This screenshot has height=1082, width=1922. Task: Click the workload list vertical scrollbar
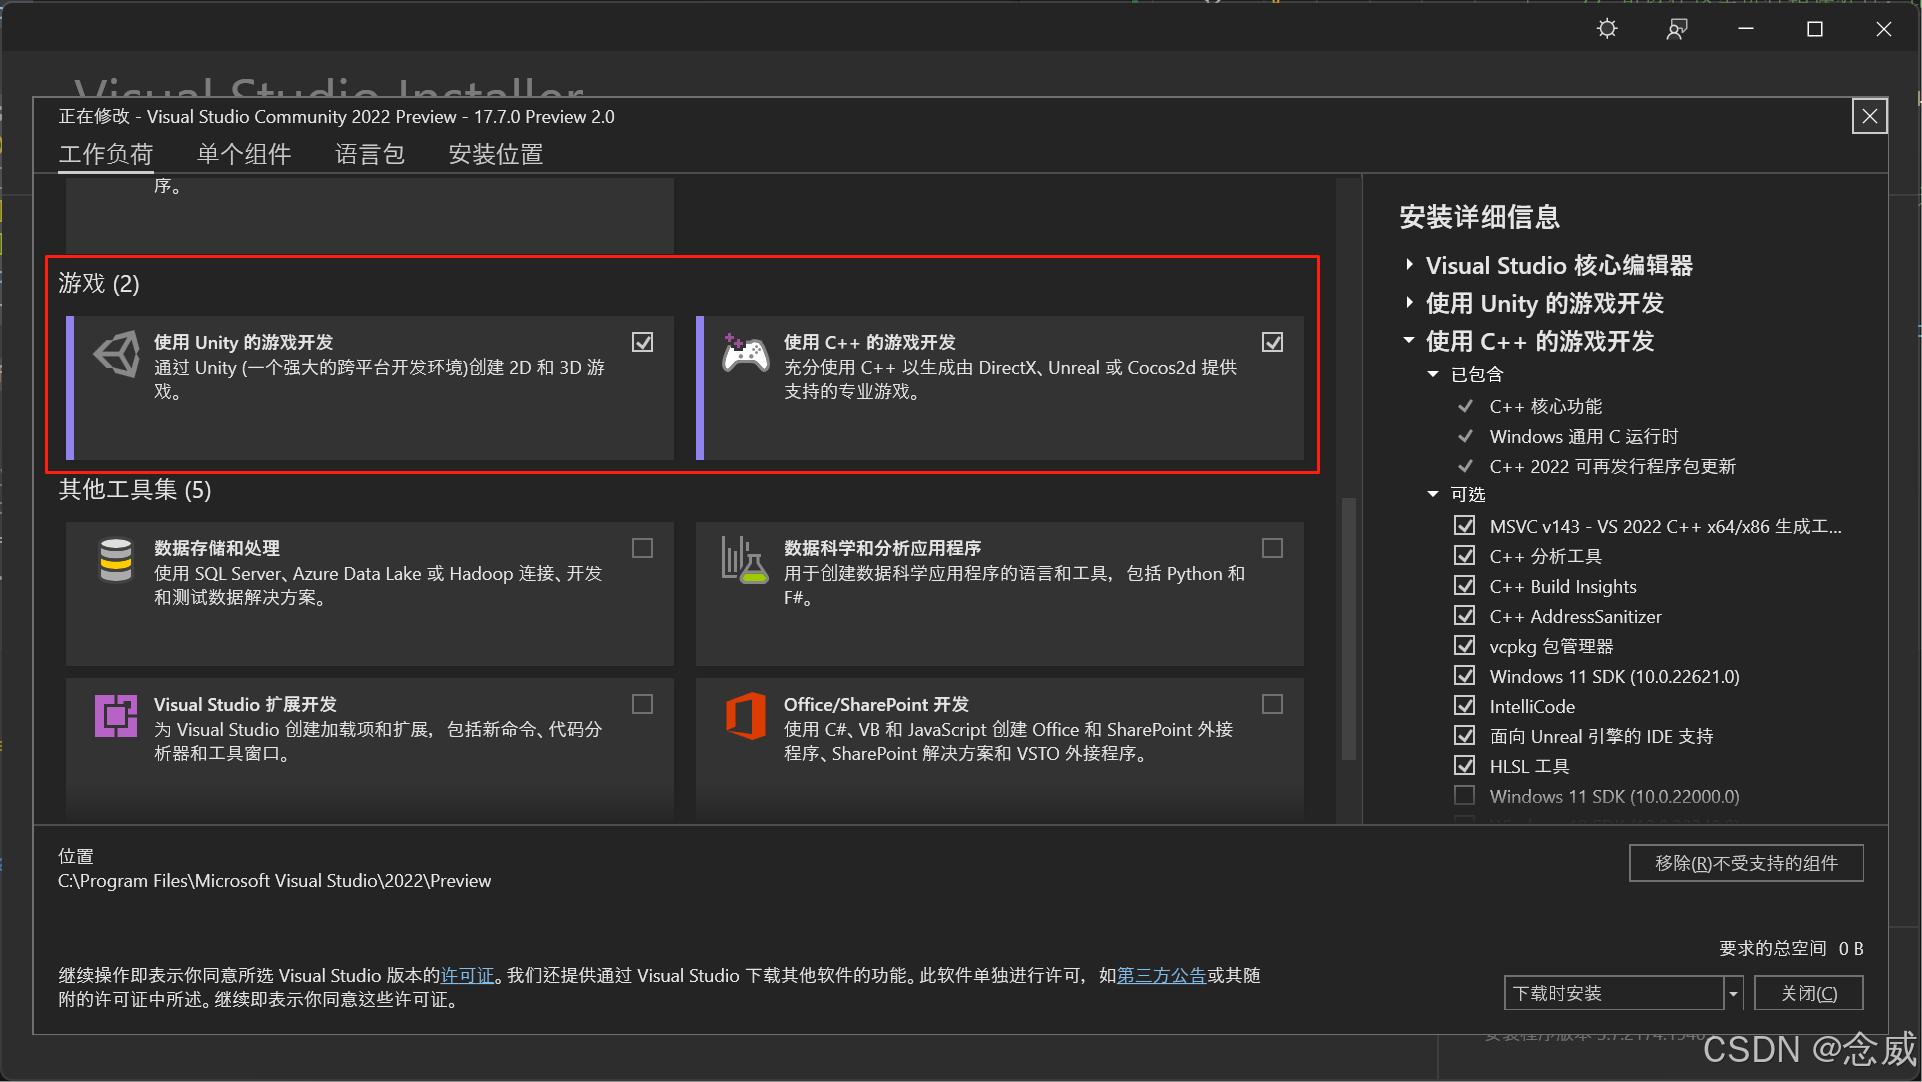1348,630
